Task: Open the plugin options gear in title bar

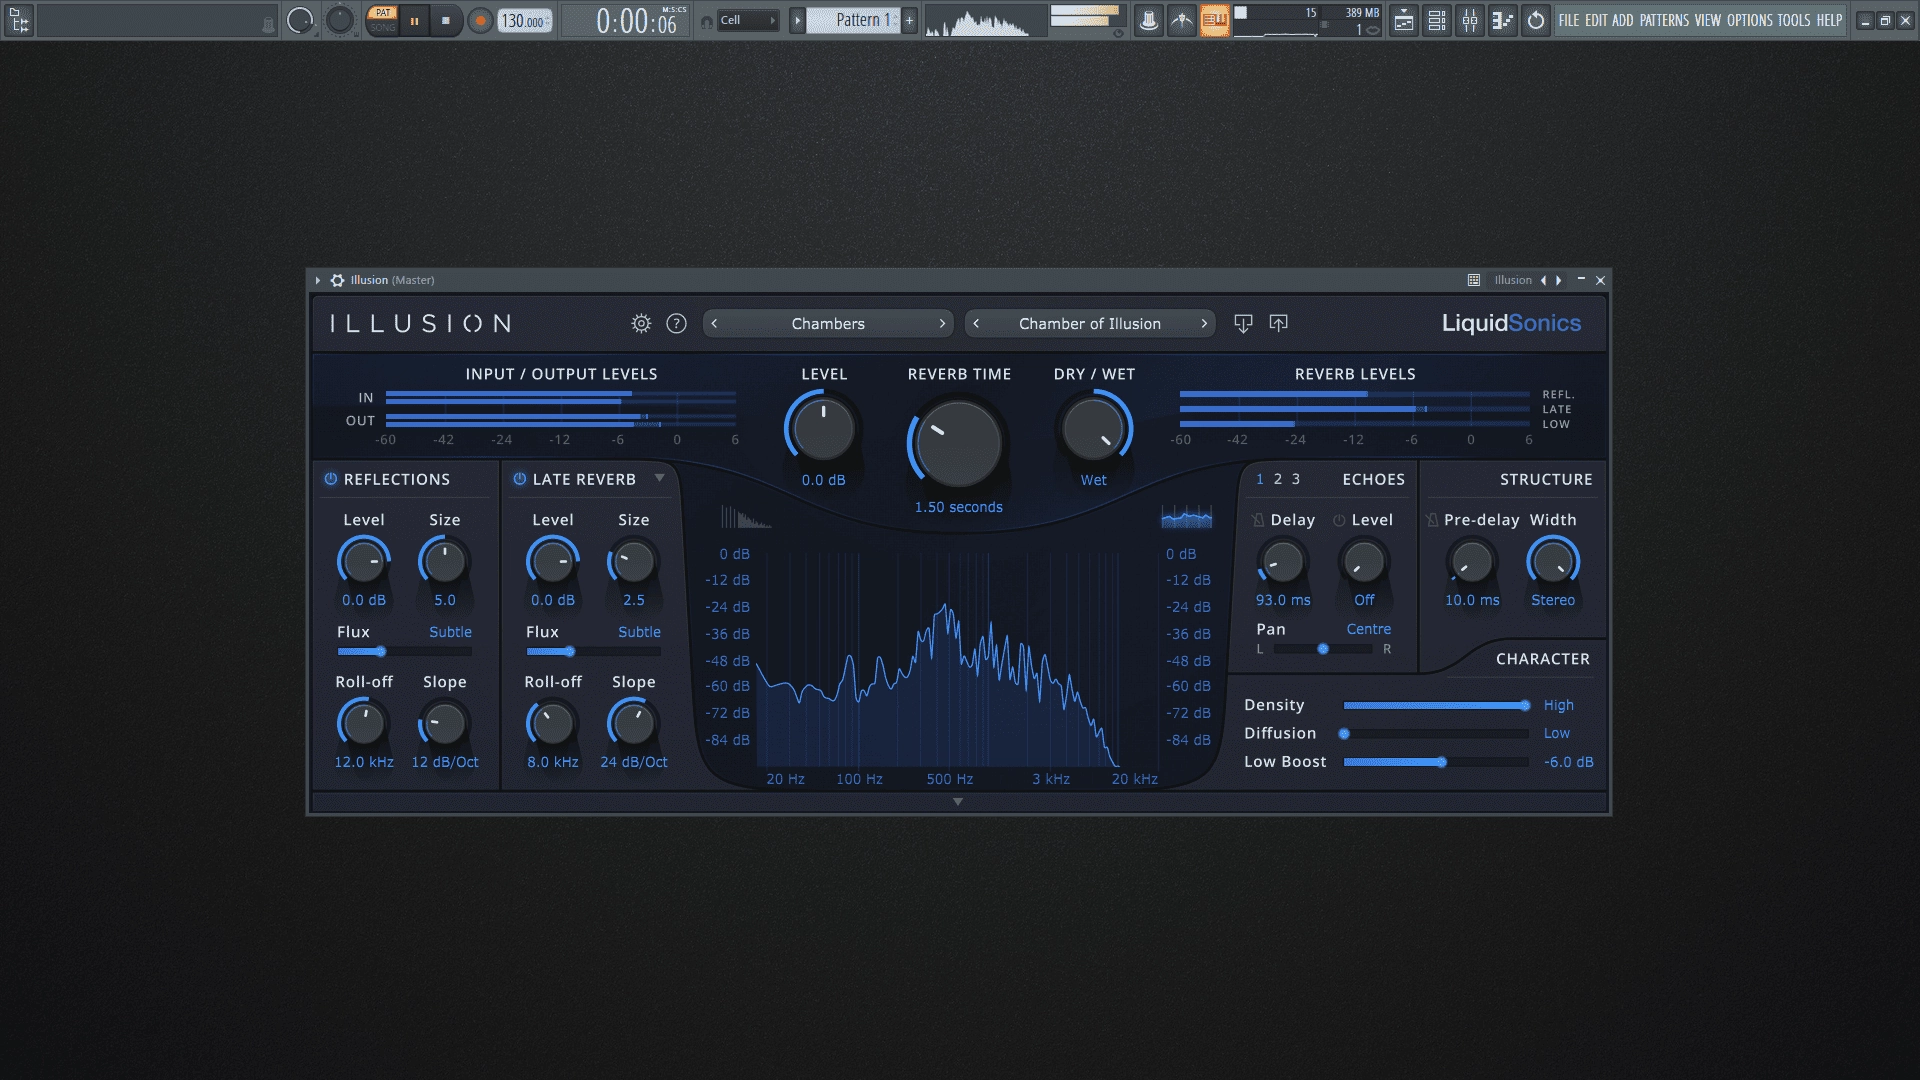Action: pyautogui.click(x=338, y=280)
